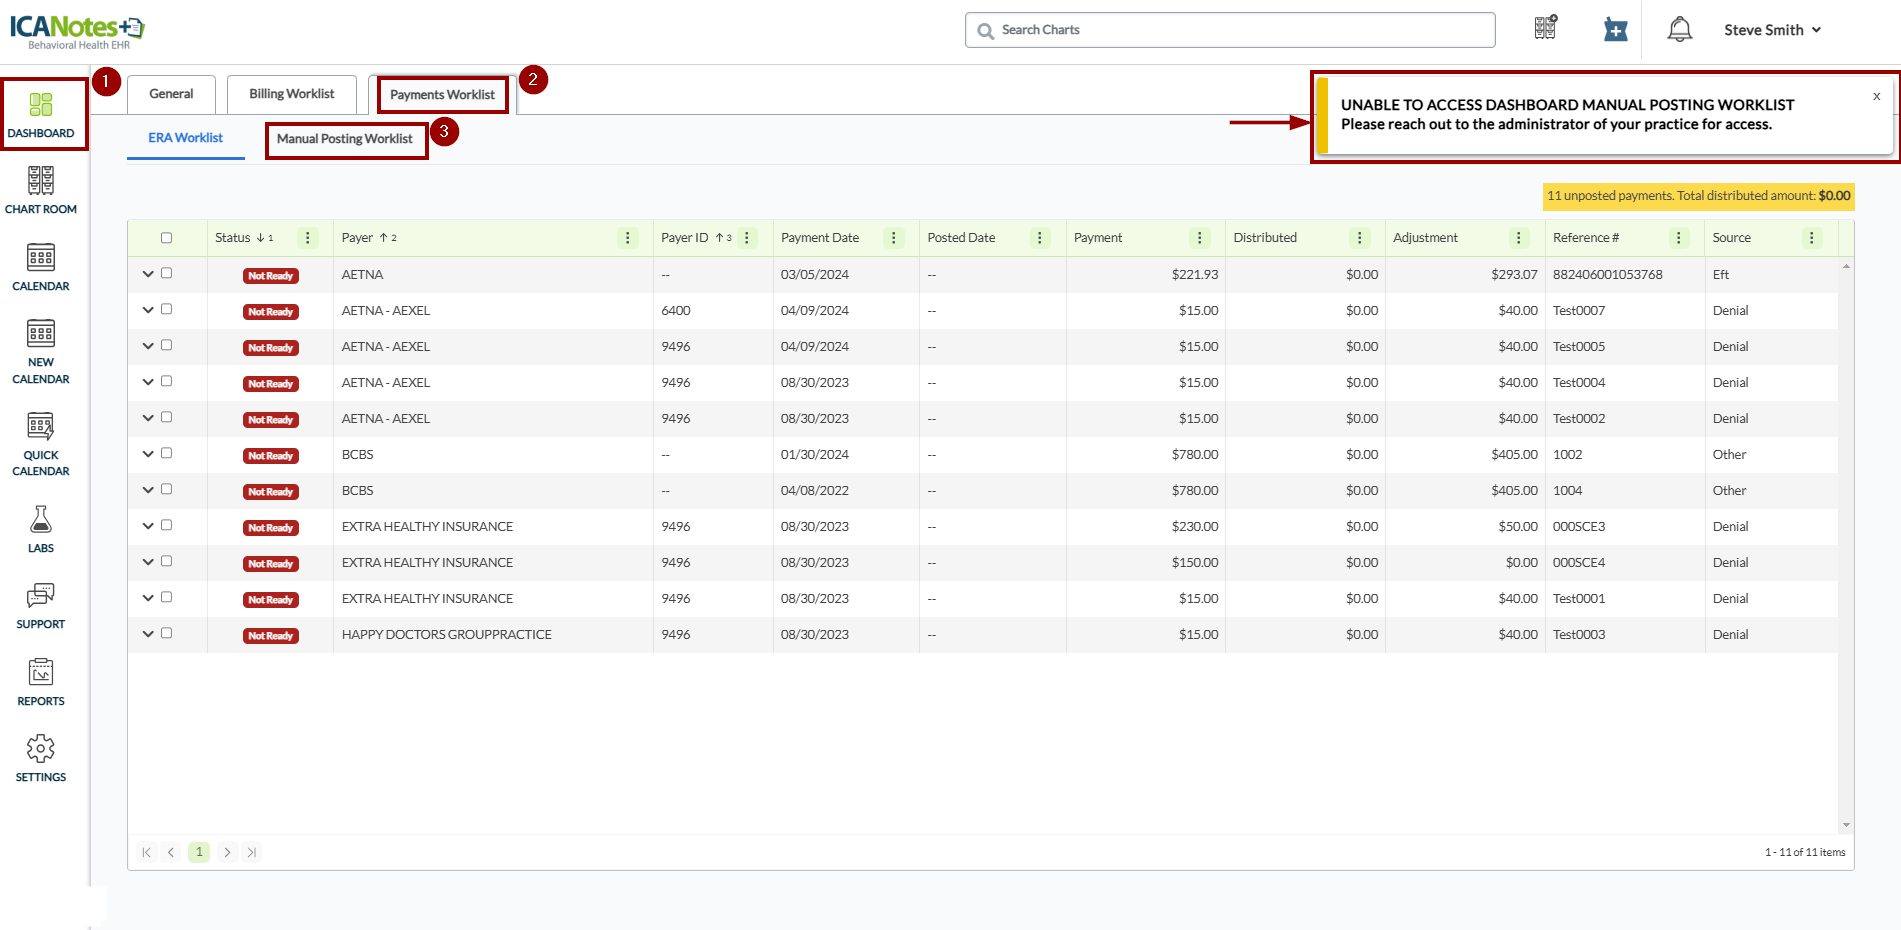
Task: Close the access warning notification
Action: 1877,97
